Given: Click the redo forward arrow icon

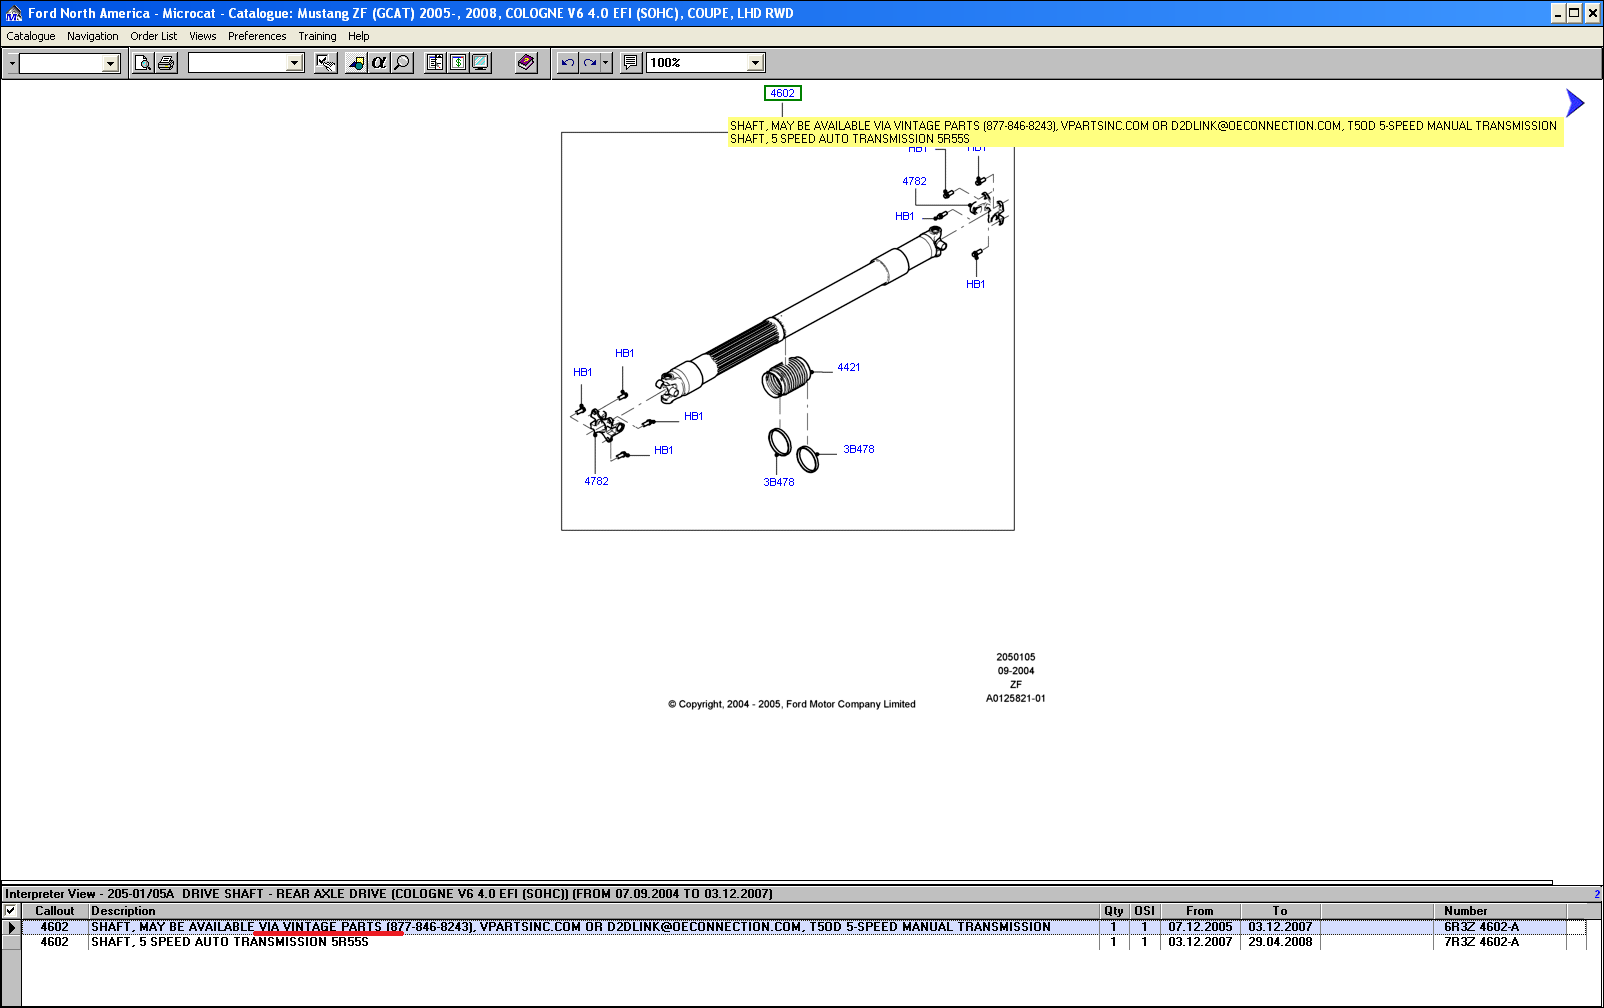Looking at the screenshot, I should (x=590, y=63).
